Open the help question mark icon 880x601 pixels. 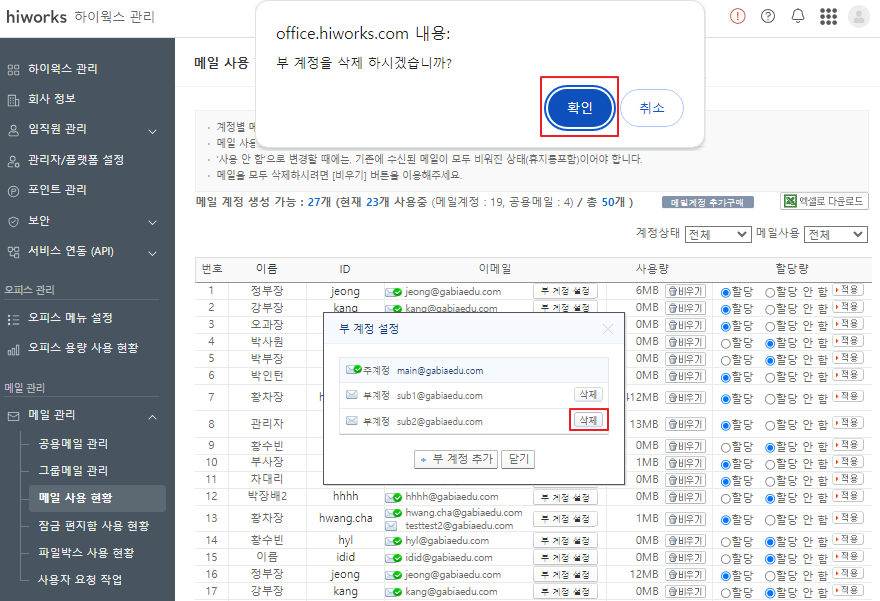[768, 16]
